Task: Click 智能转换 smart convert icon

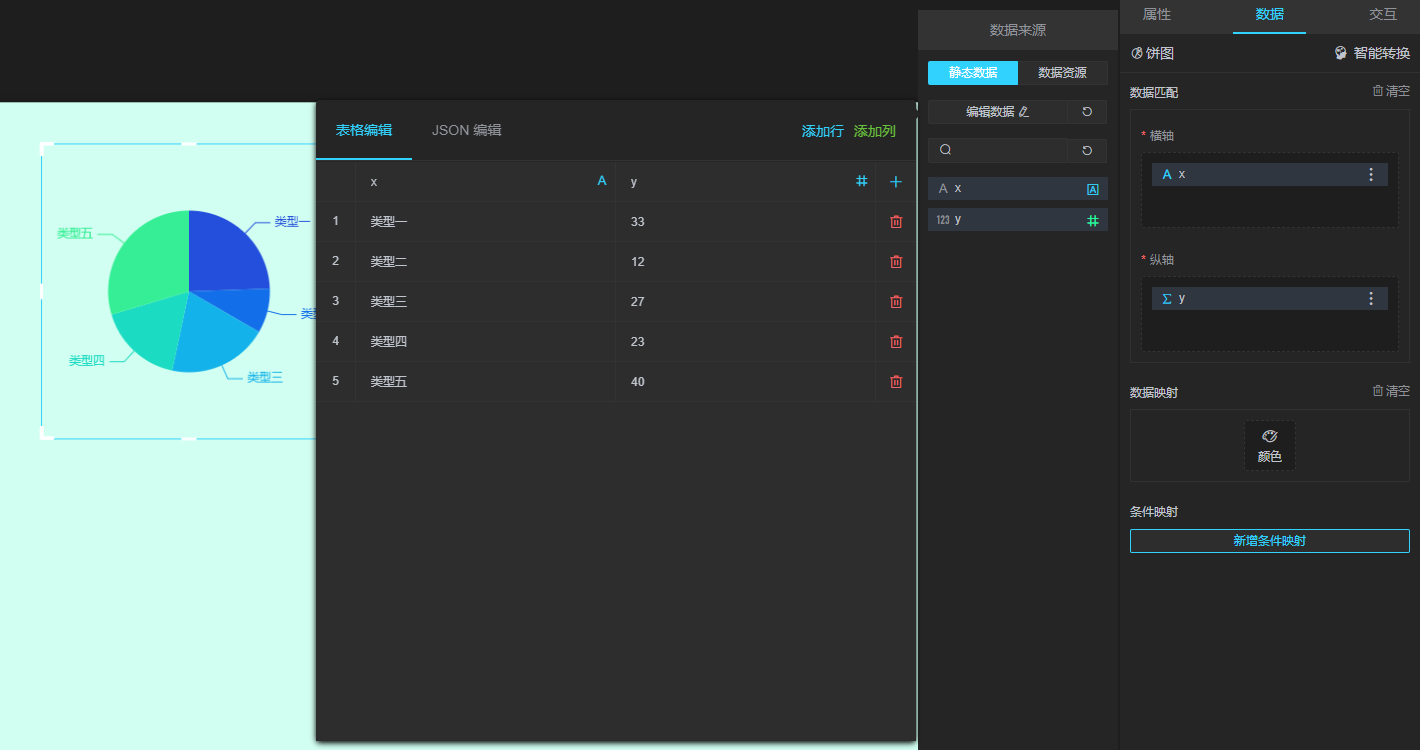Action: click(1341, 53)
